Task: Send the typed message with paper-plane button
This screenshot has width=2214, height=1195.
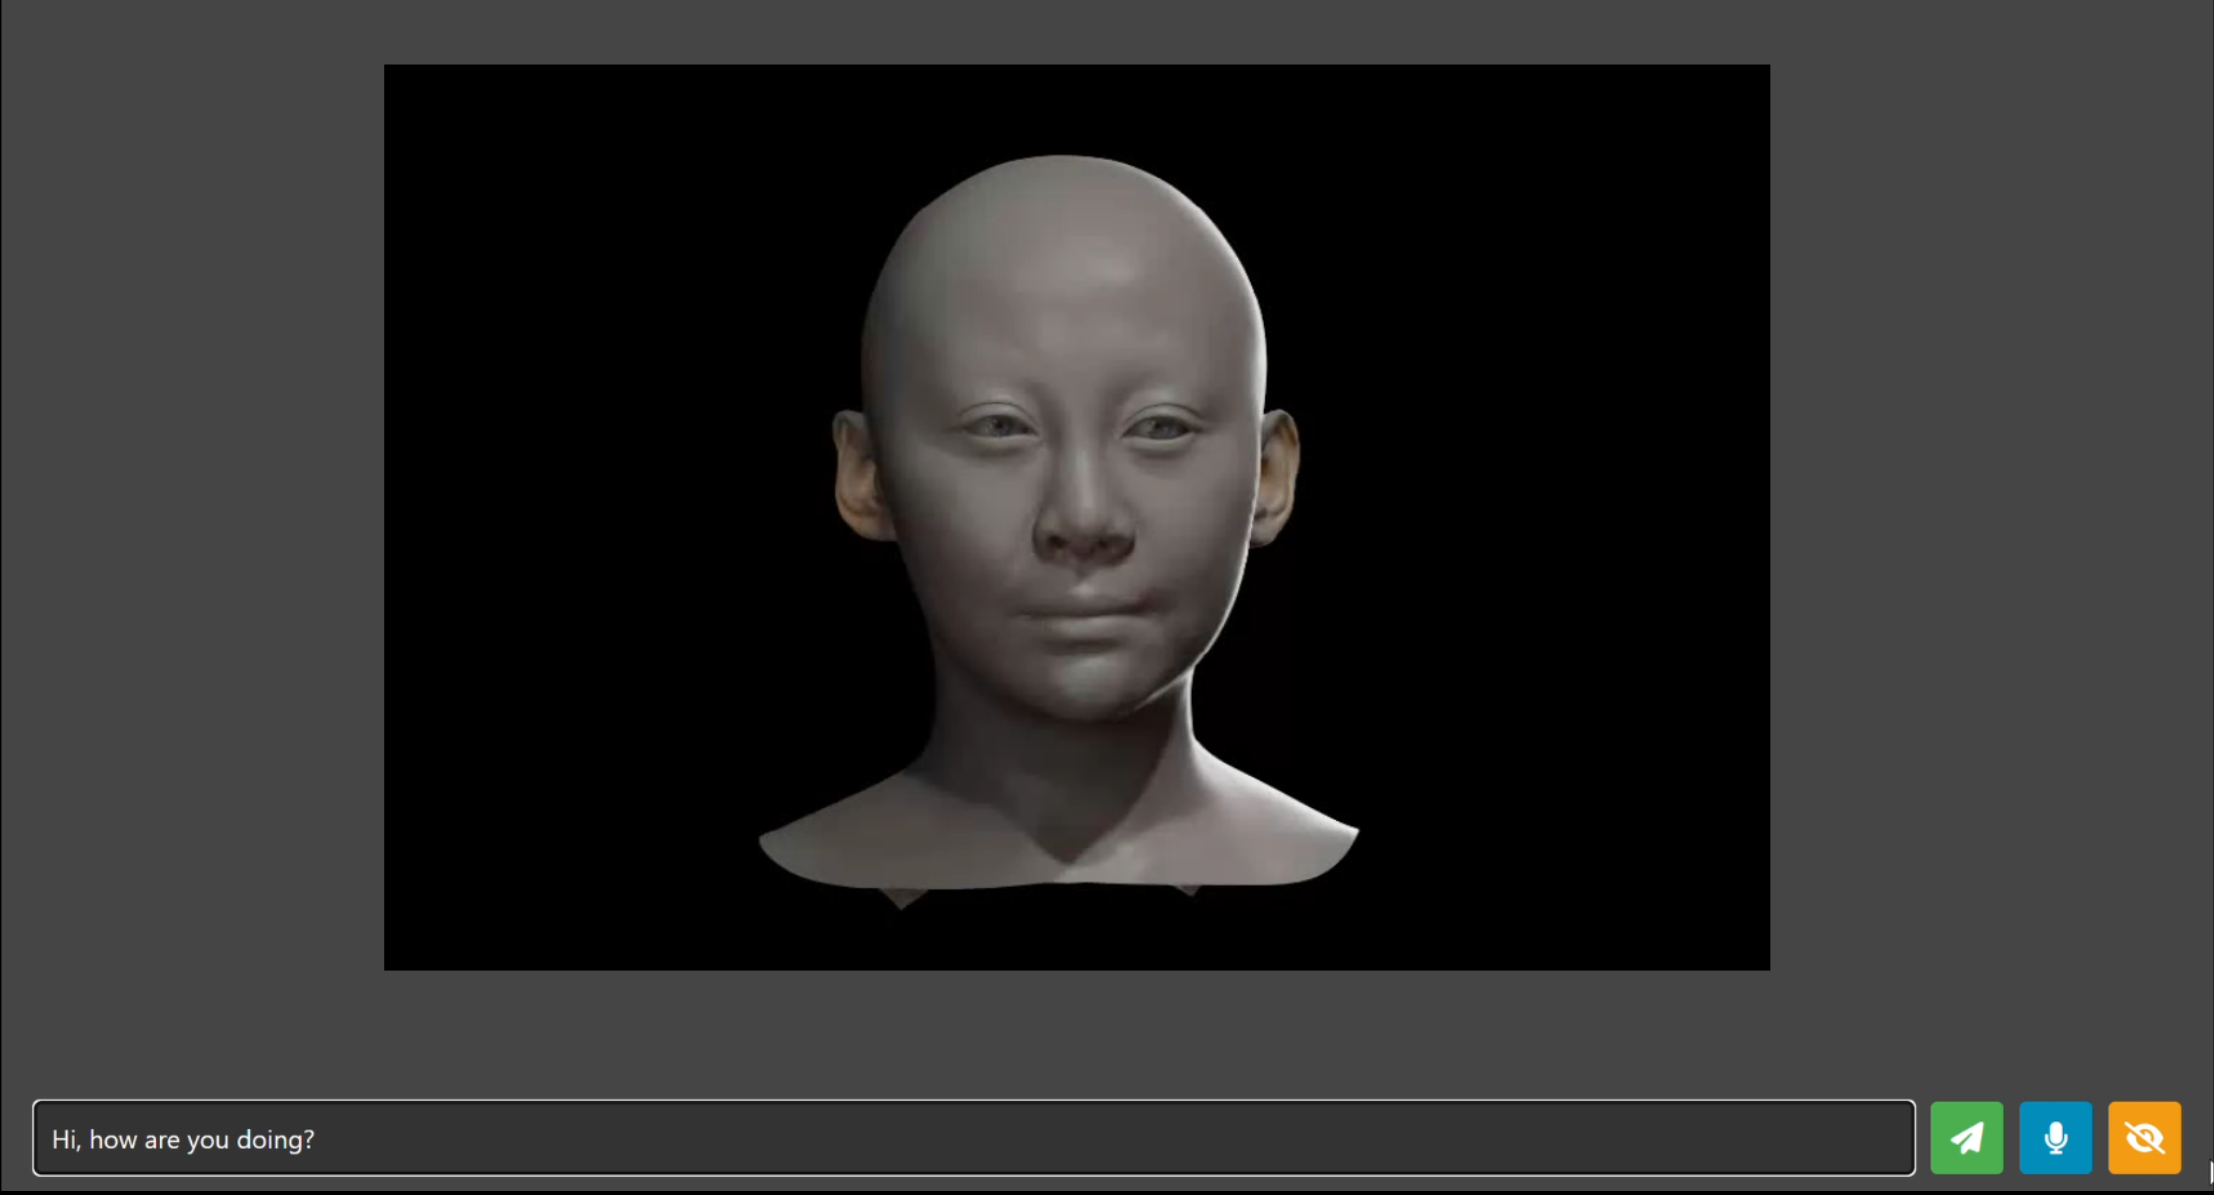Action: tap(1965, 1137)
